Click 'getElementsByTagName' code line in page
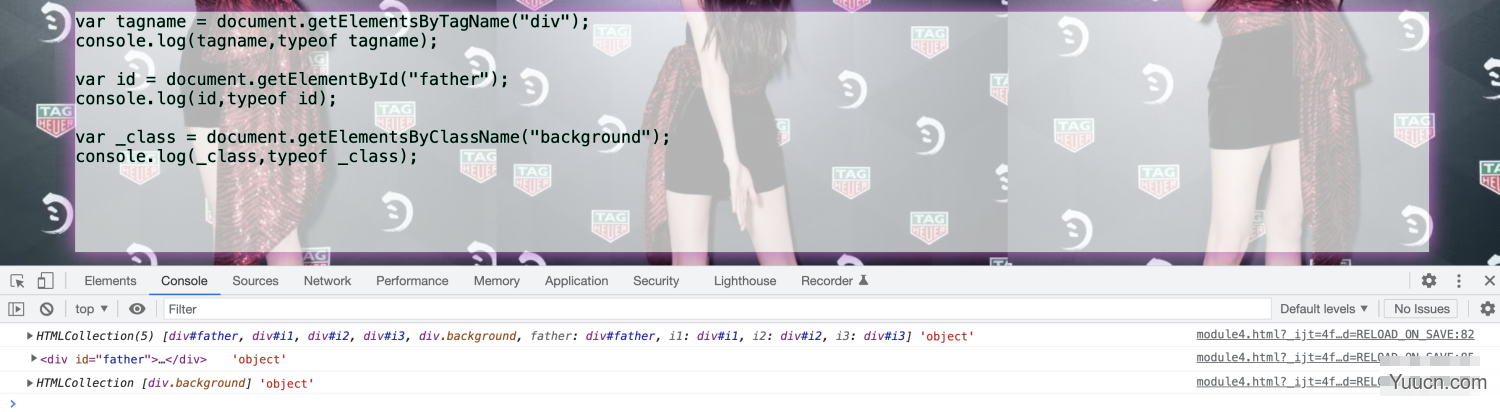Viewport: 1500px width, 412px height. tap(333, 21)
